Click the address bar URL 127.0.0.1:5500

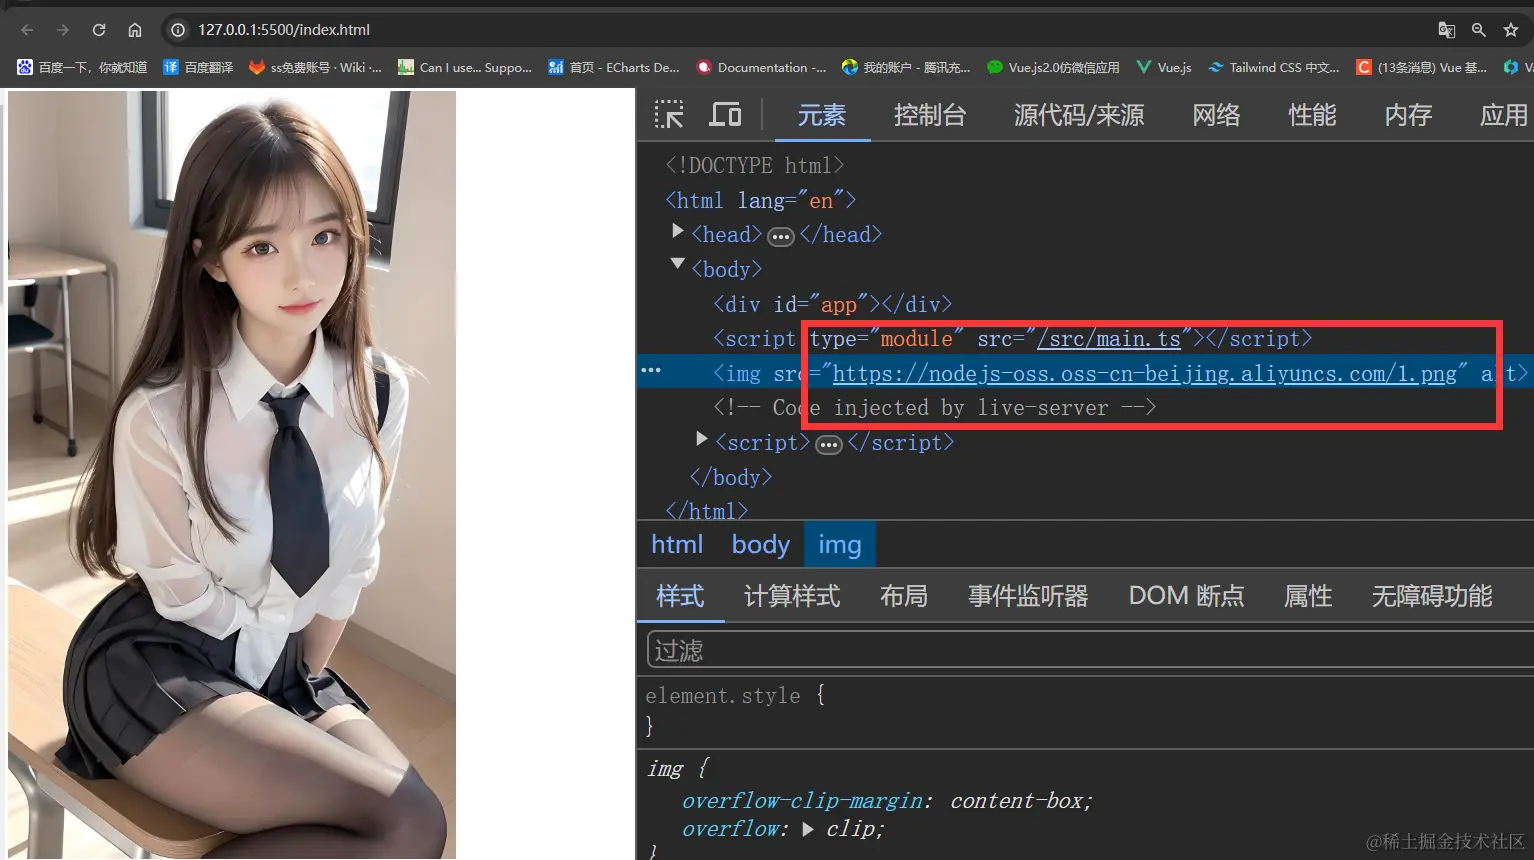point(284,30)
